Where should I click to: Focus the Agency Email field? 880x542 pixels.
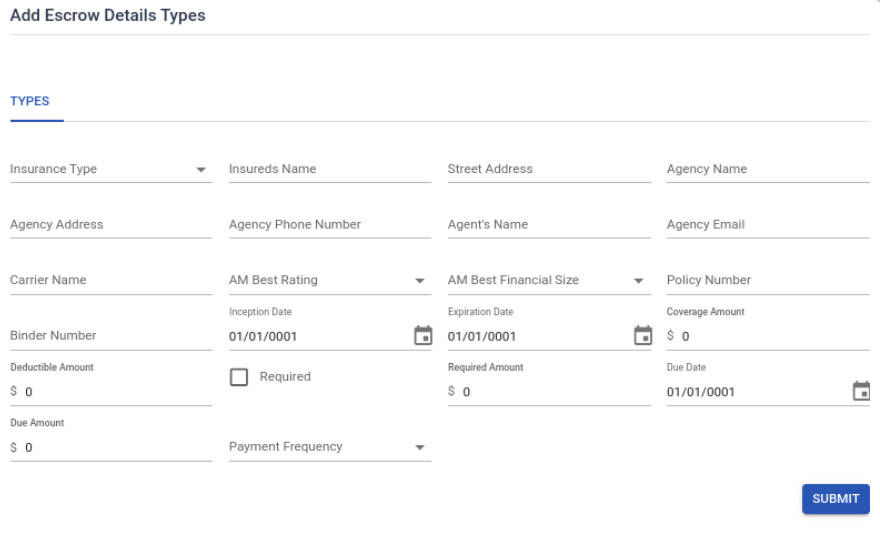click(x=768, y=224)
